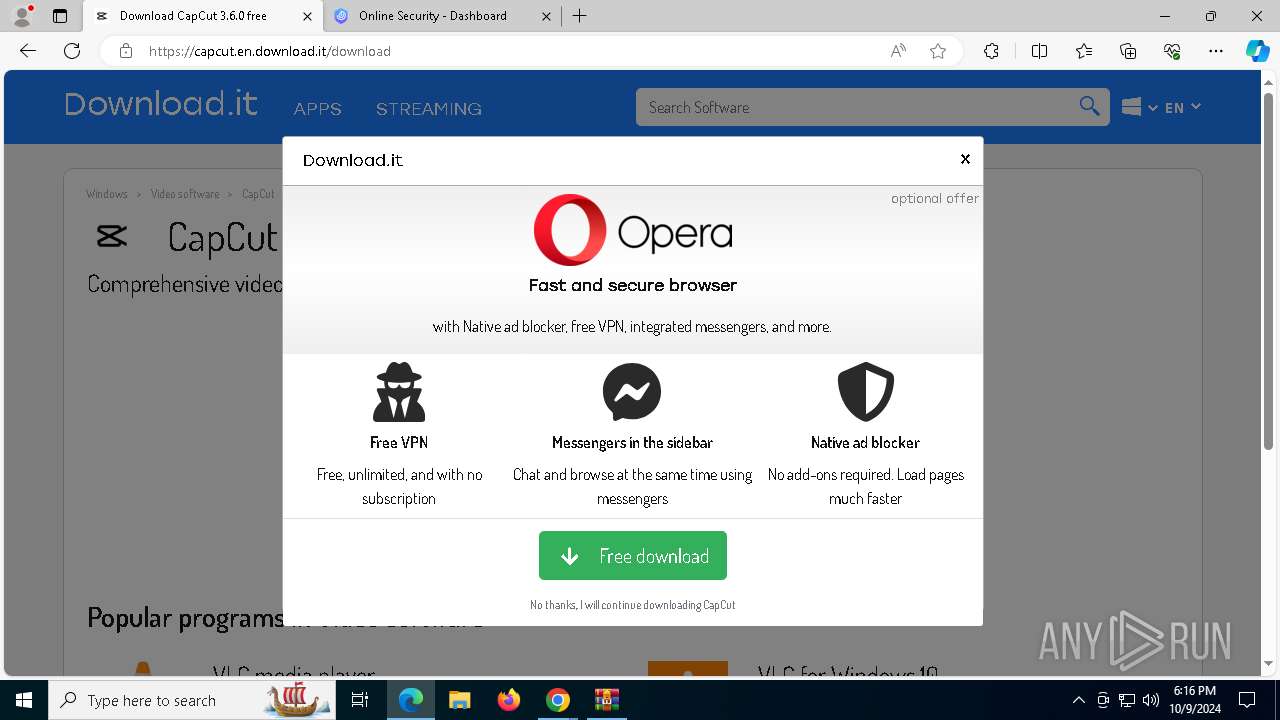Open the Favorites list icon

tap(1084, 51)
